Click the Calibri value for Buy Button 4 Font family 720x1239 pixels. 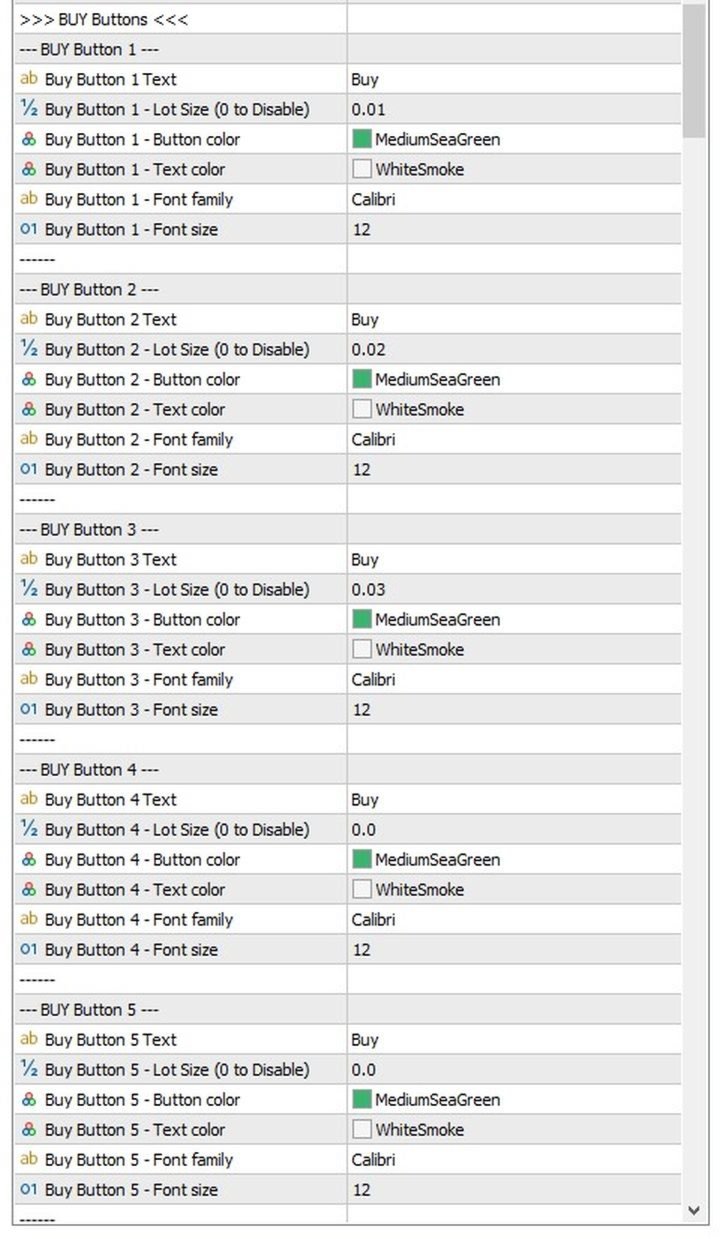(373, 919)
